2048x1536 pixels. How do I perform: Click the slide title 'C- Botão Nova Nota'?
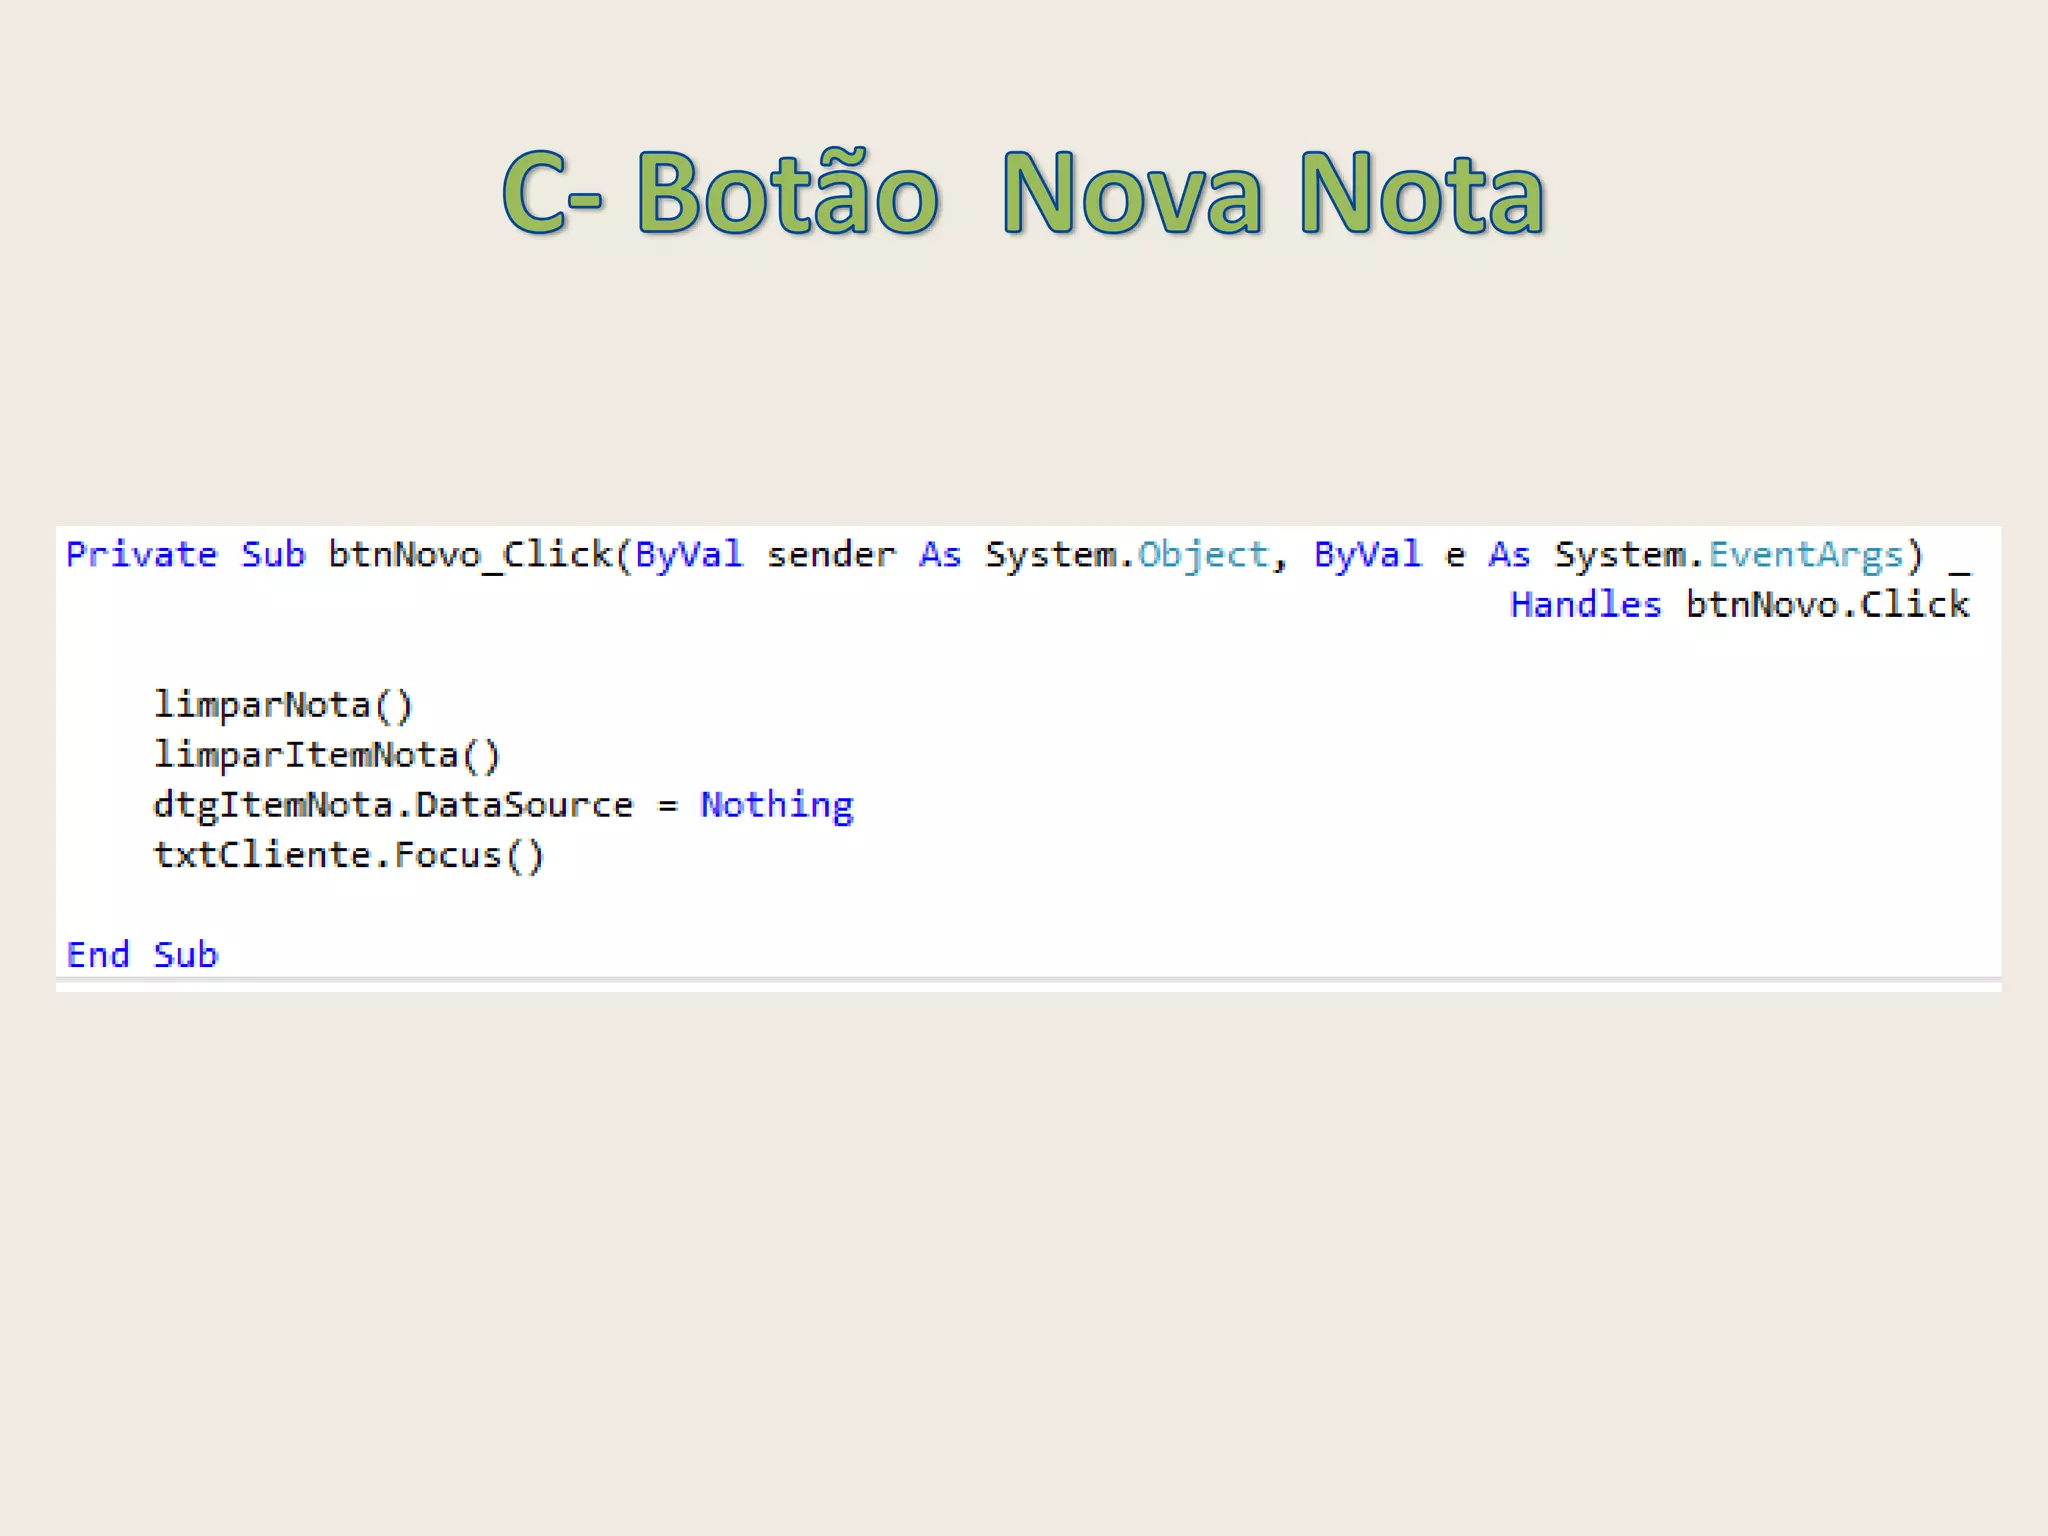(1024, 192)
